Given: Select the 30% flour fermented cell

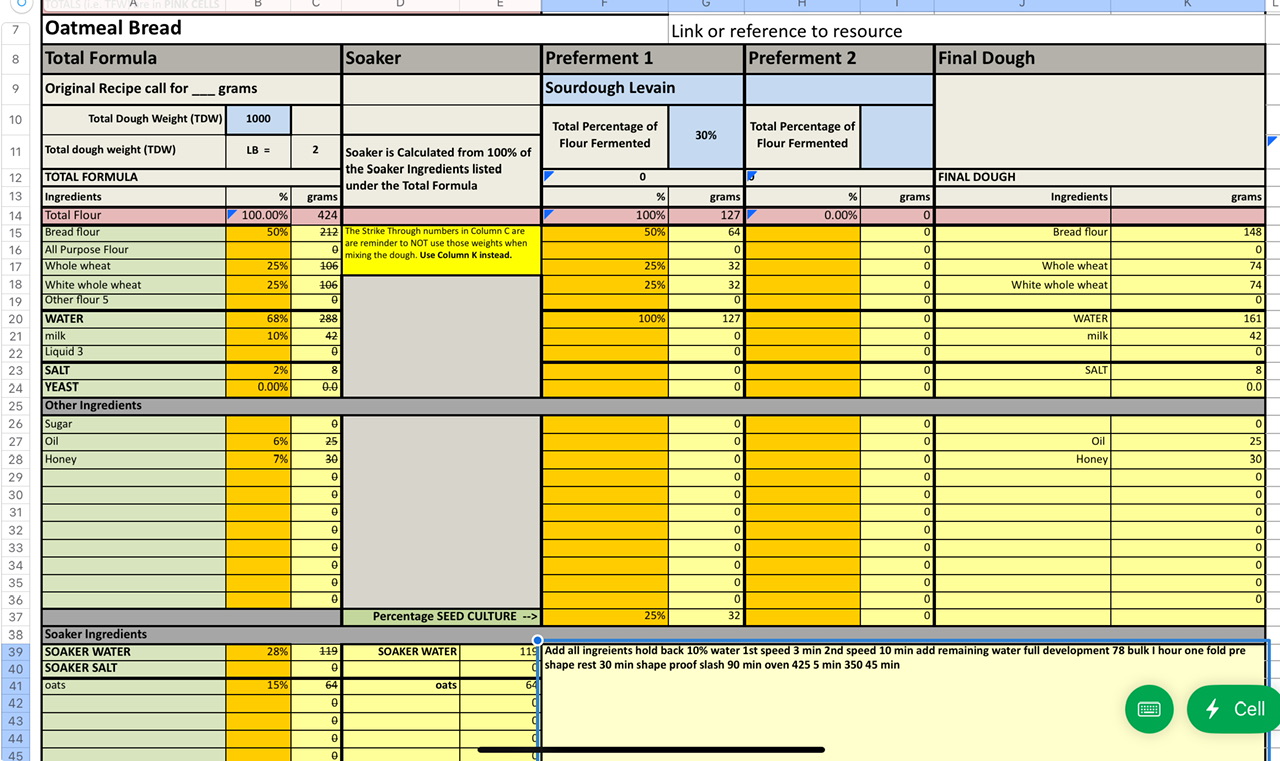Looking at the screenshot, I should coord(706,135).
